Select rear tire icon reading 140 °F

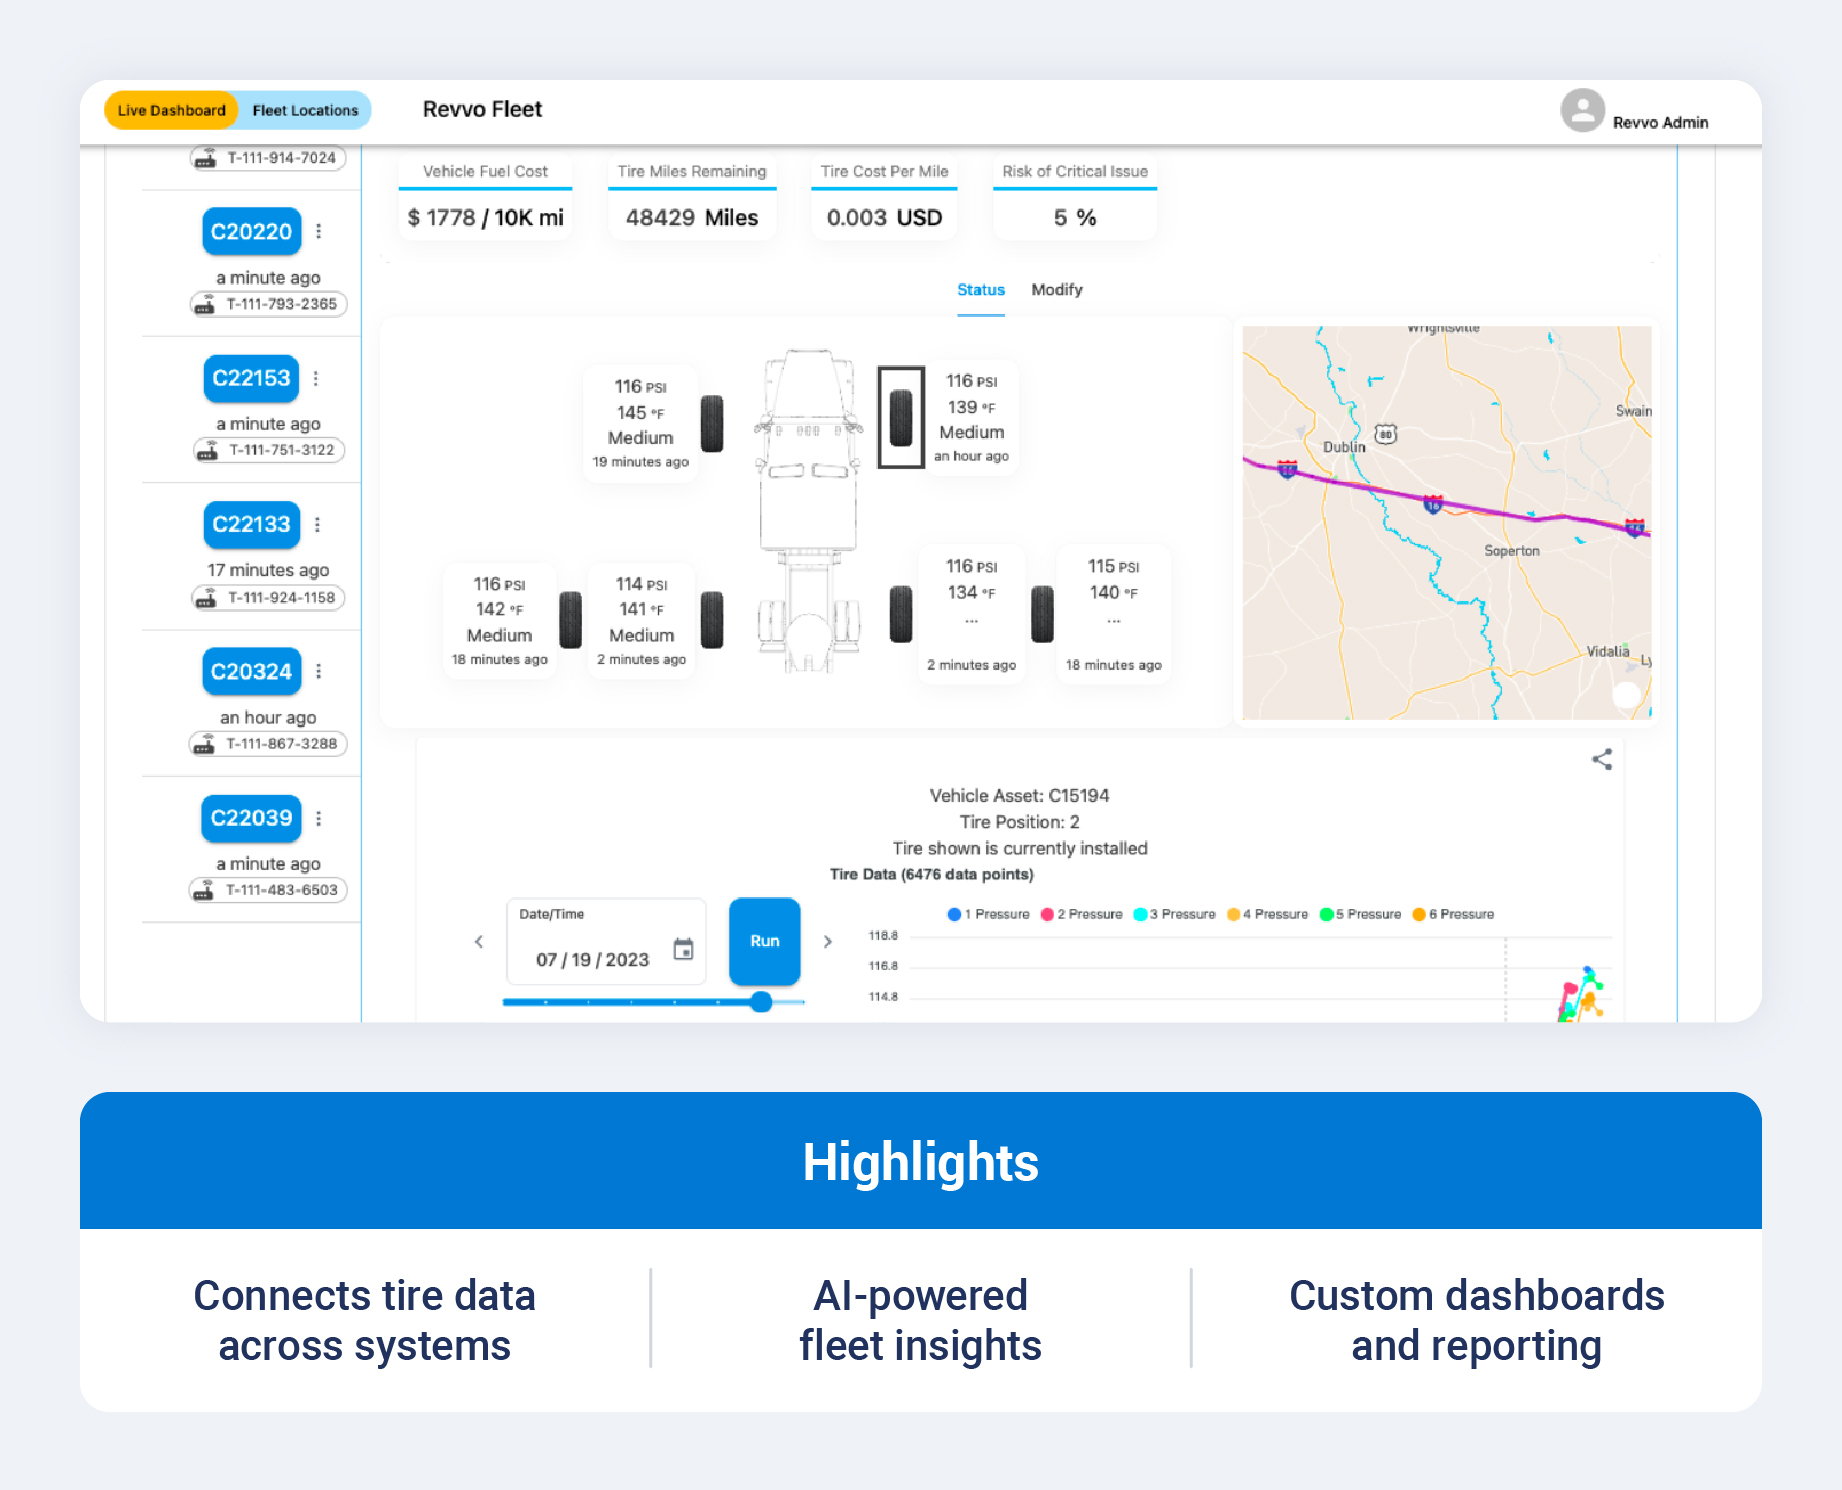1042,614
